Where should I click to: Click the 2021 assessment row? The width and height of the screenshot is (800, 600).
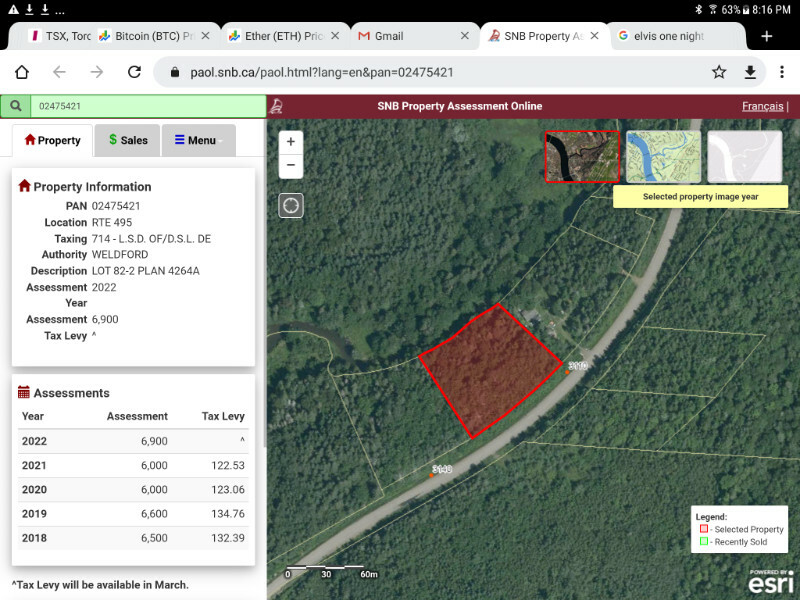[133, 465]
